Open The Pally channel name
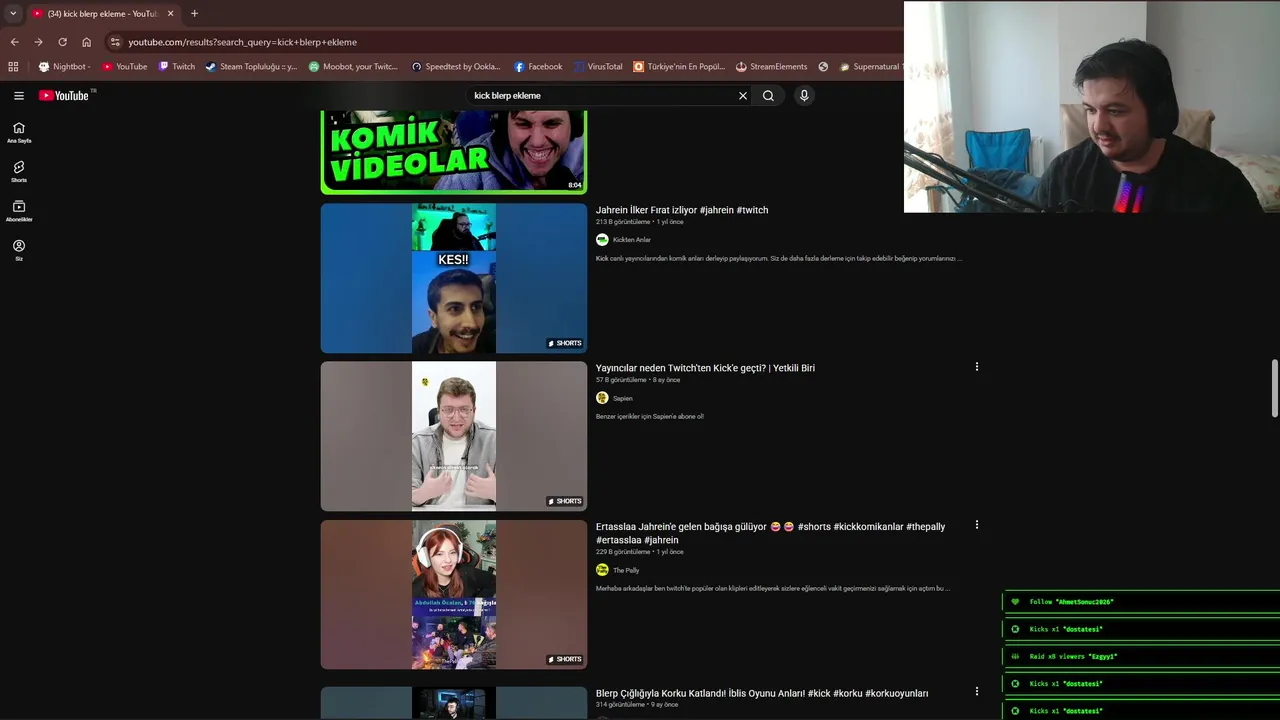Image resolution: width=1280 pixels, height=720 pixels. pyautogui.click(x=626, y=570)
